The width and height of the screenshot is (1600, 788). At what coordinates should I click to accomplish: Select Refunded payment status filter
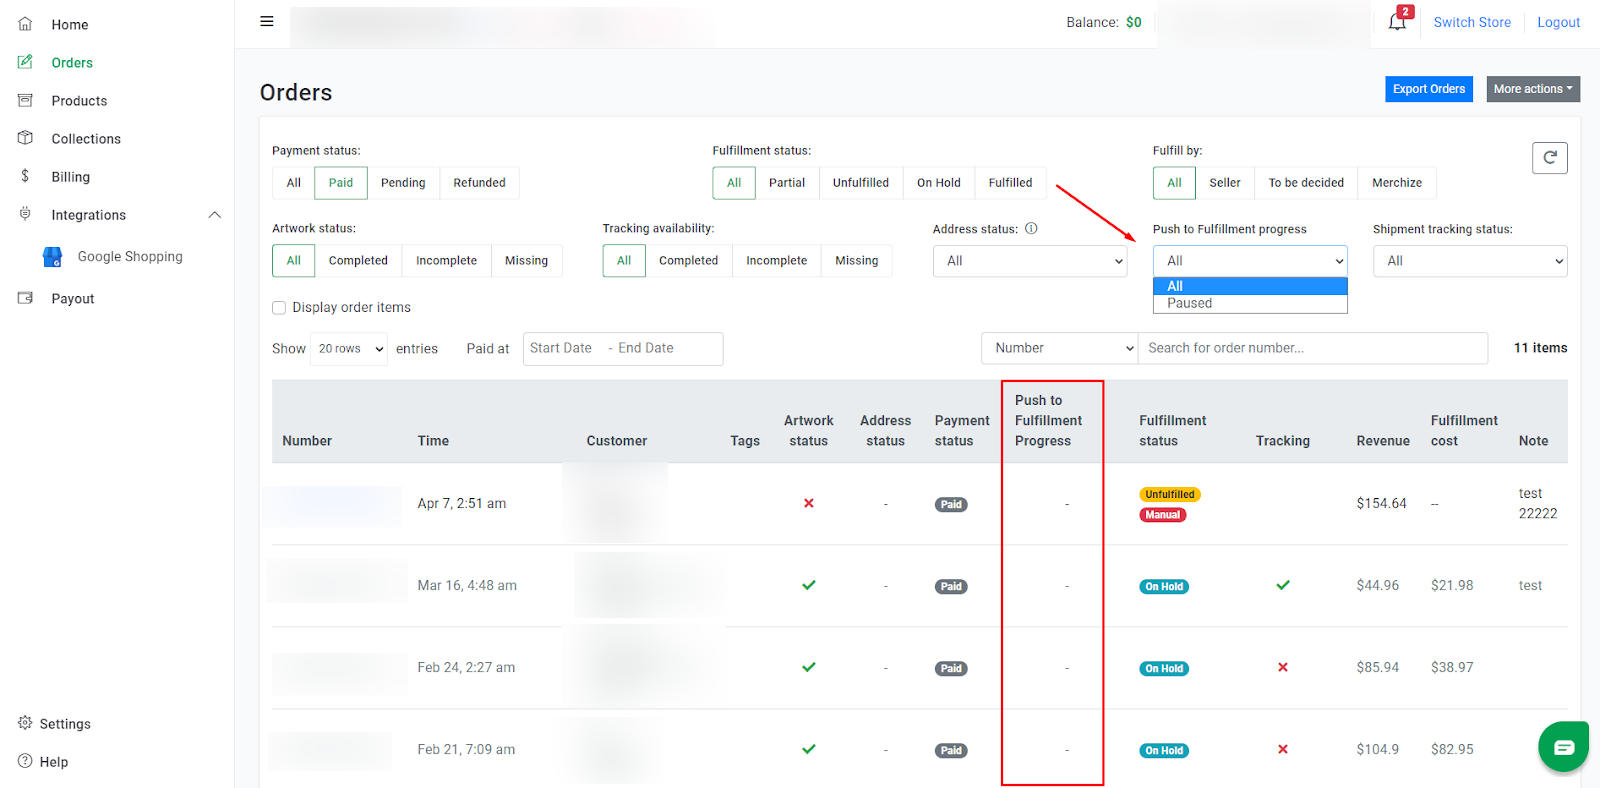pyautogui.click(x=479, y=183)
